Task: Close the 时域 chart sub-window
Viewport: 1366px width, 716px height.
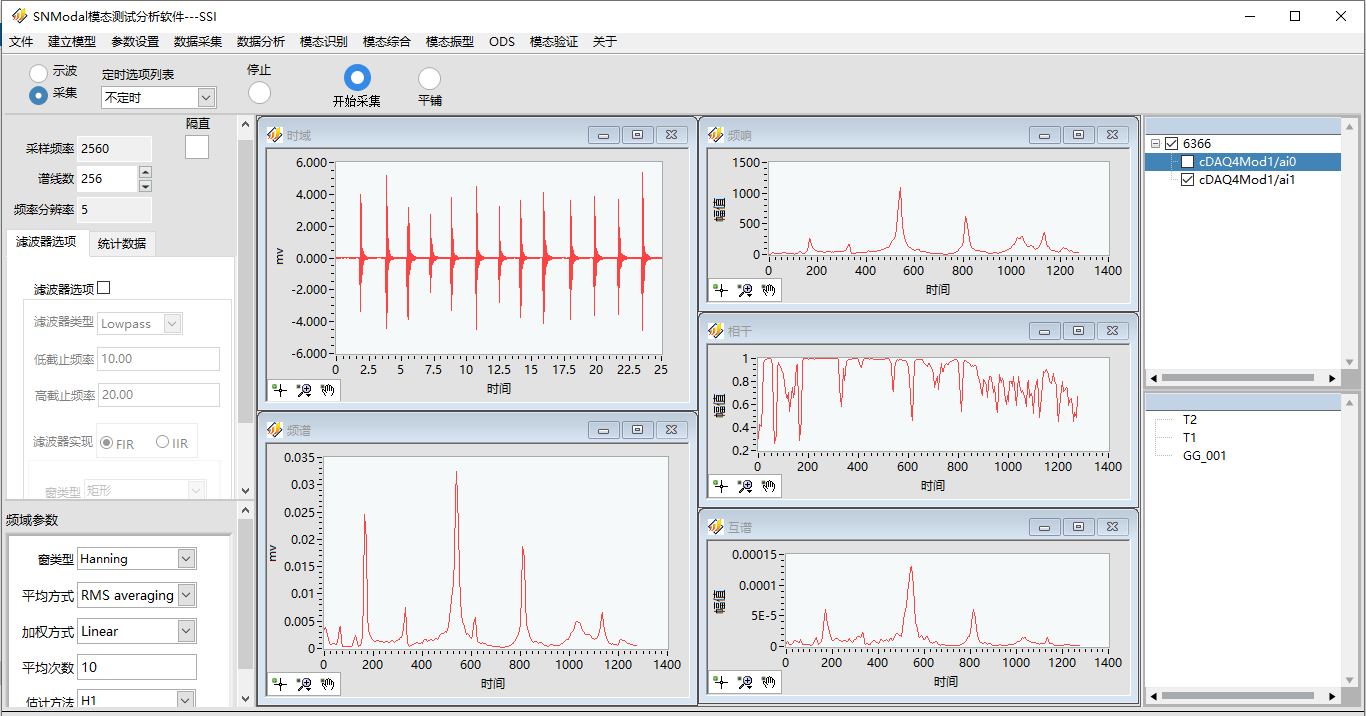Action: point(672,135)
